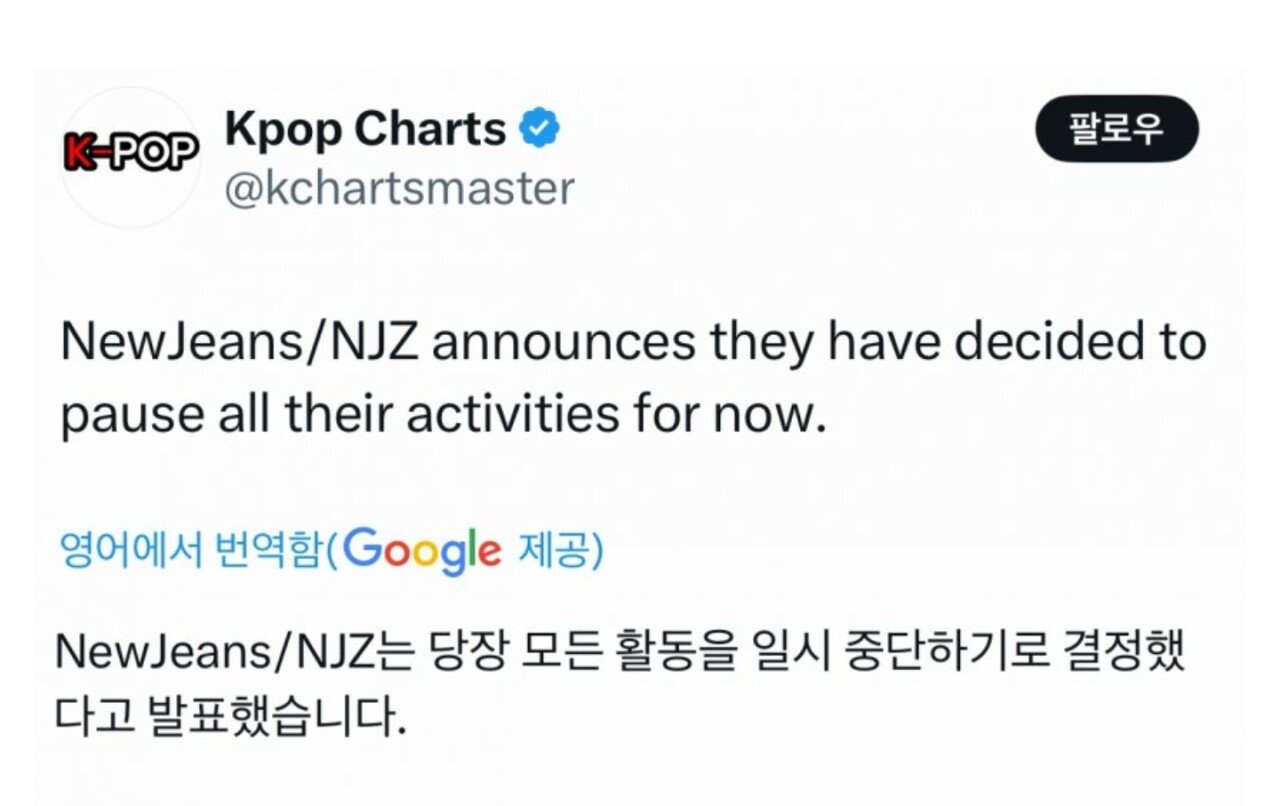
Task: Click the line 다고 발표했습니다.
Action: (231, 717)
